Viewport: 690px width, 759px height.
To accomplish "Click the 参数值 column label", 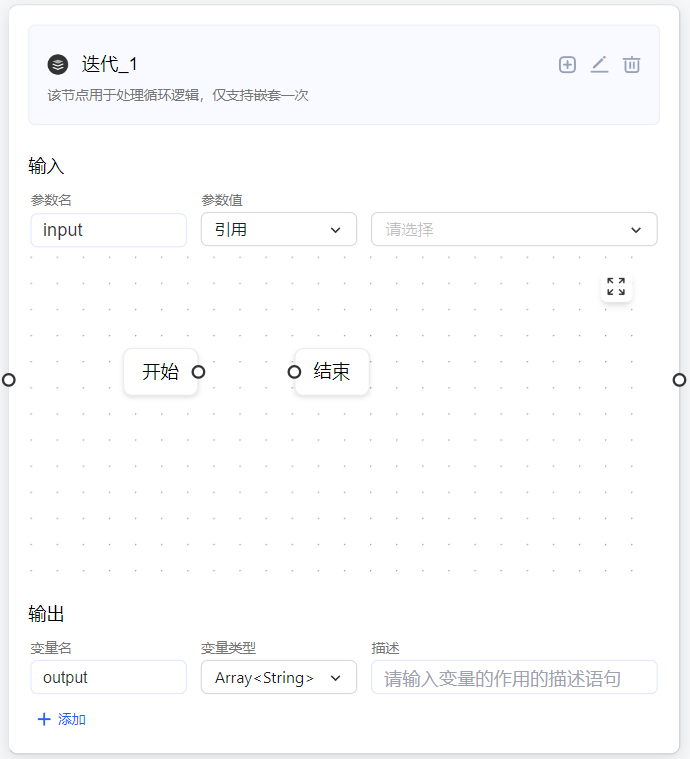I will [x=222, y=200].
